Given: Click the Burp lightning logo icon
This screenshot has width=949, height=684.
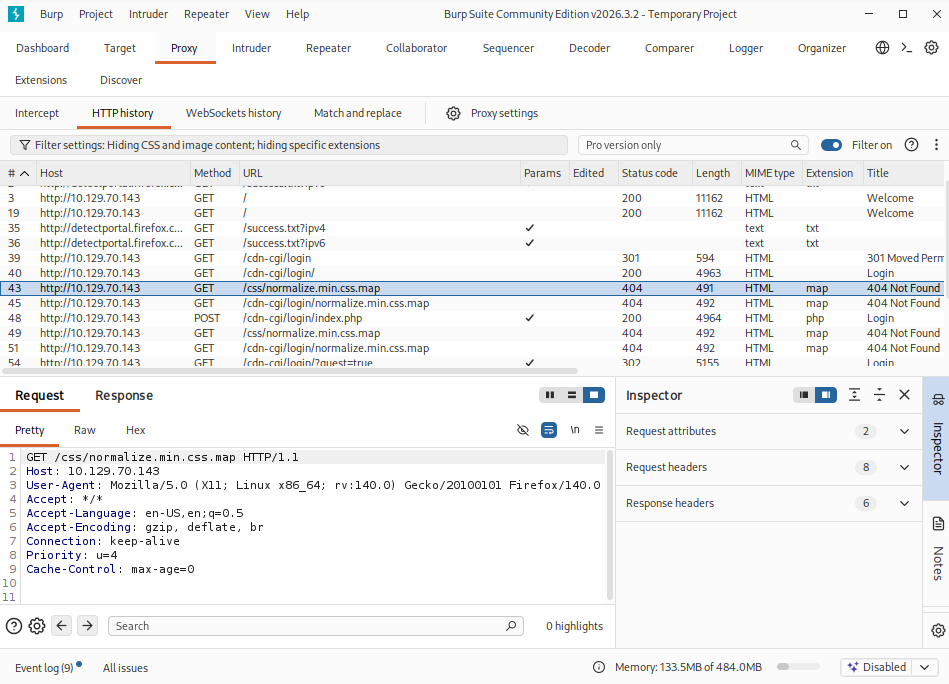Looking at the screenshot, I should pos(16,14).
